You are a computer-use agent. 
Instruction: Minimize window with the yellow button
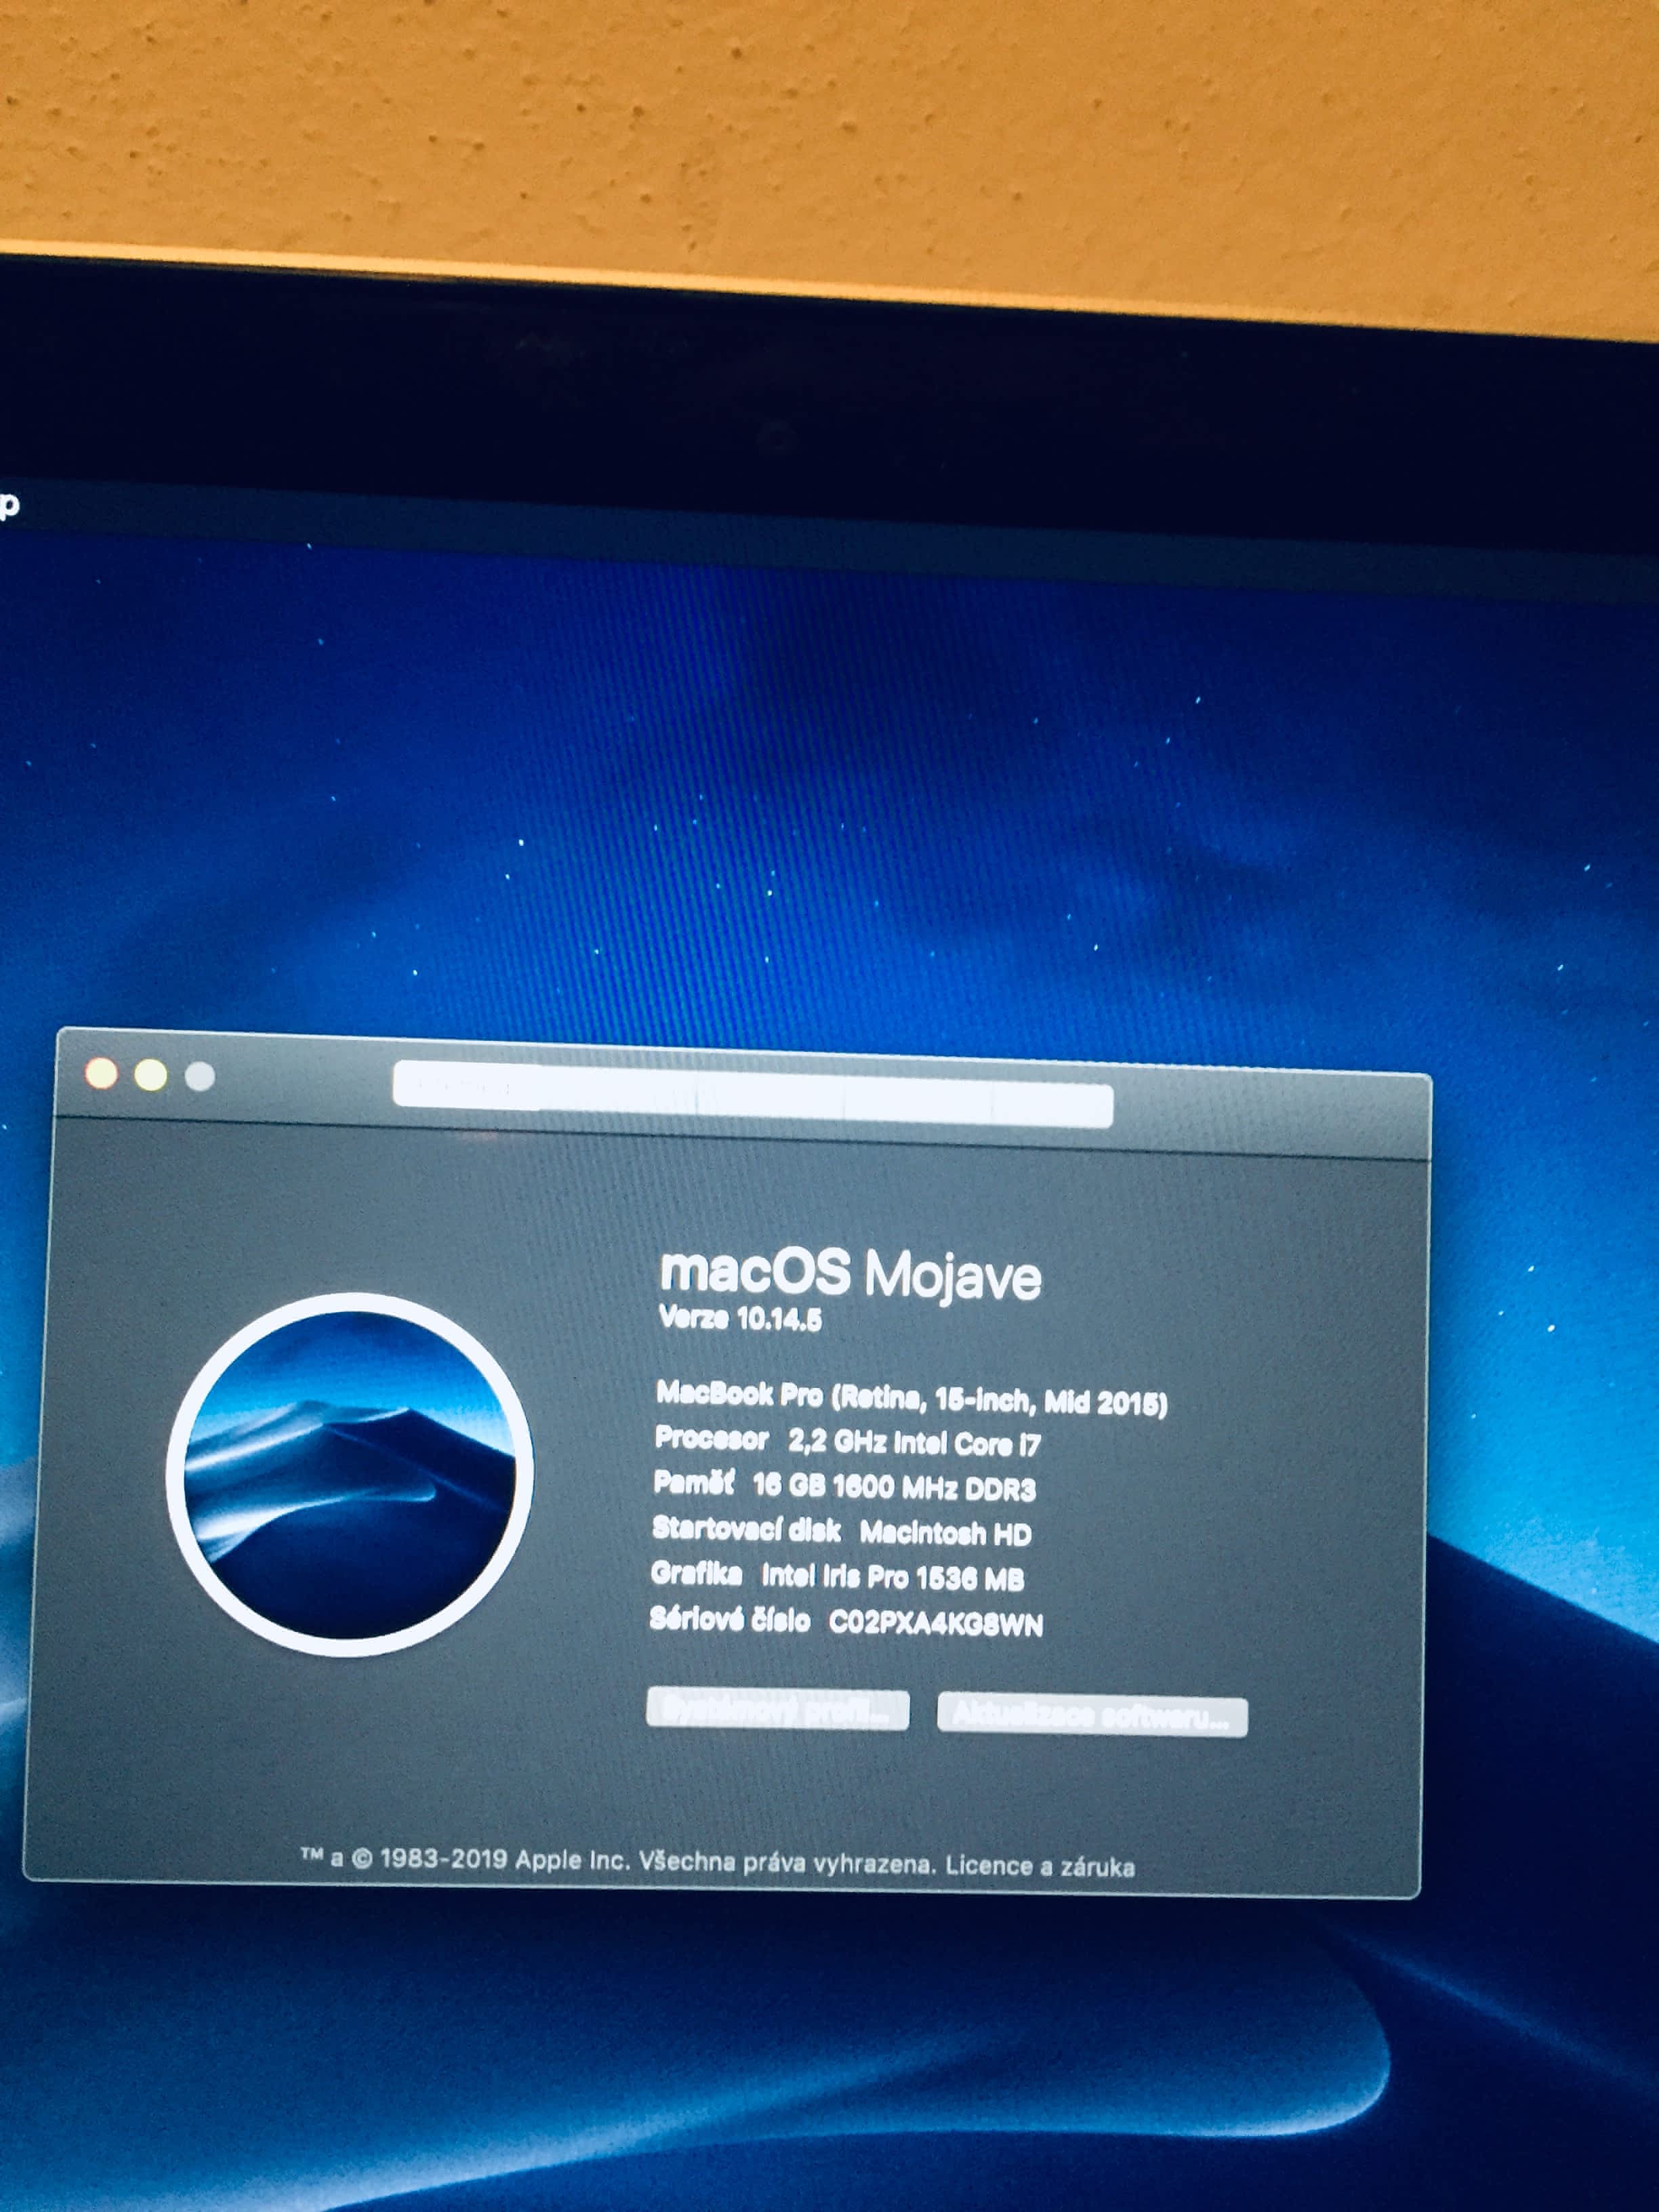[x=151, y=1075]
